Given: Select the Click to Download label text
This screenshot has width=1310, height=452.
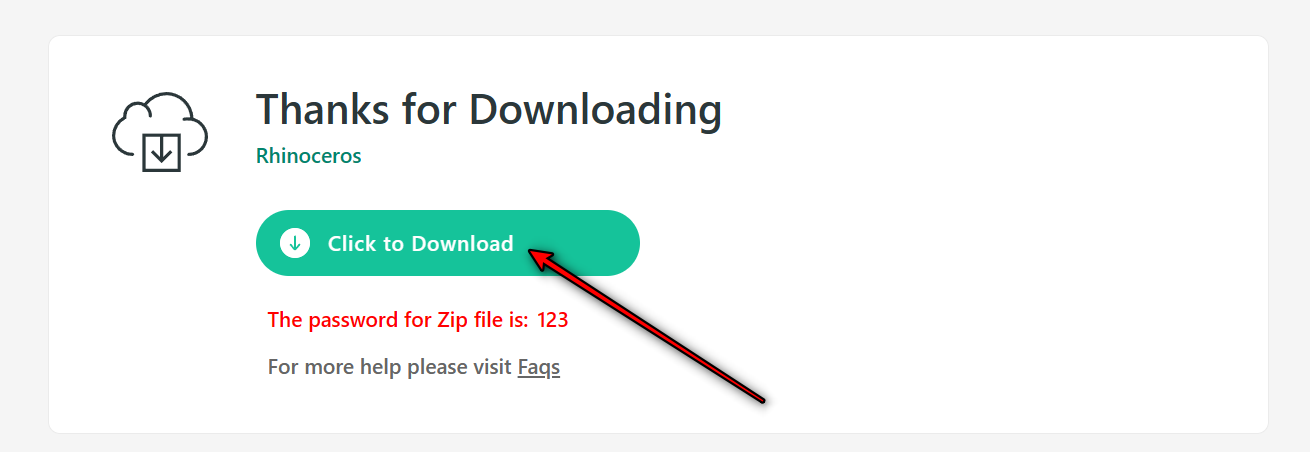Looking at the screenshot, I should pyautogui.click(x=421, y=243).
